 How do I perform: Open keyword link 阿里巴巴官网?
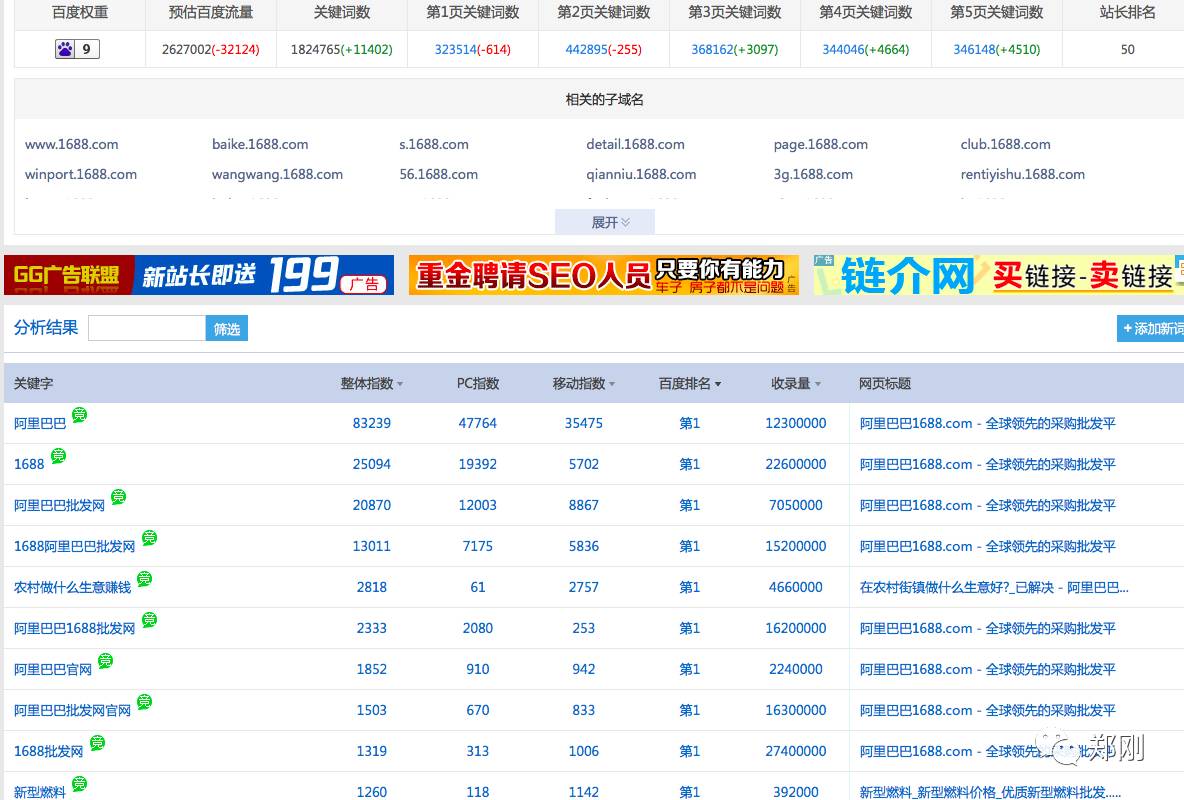53,669
